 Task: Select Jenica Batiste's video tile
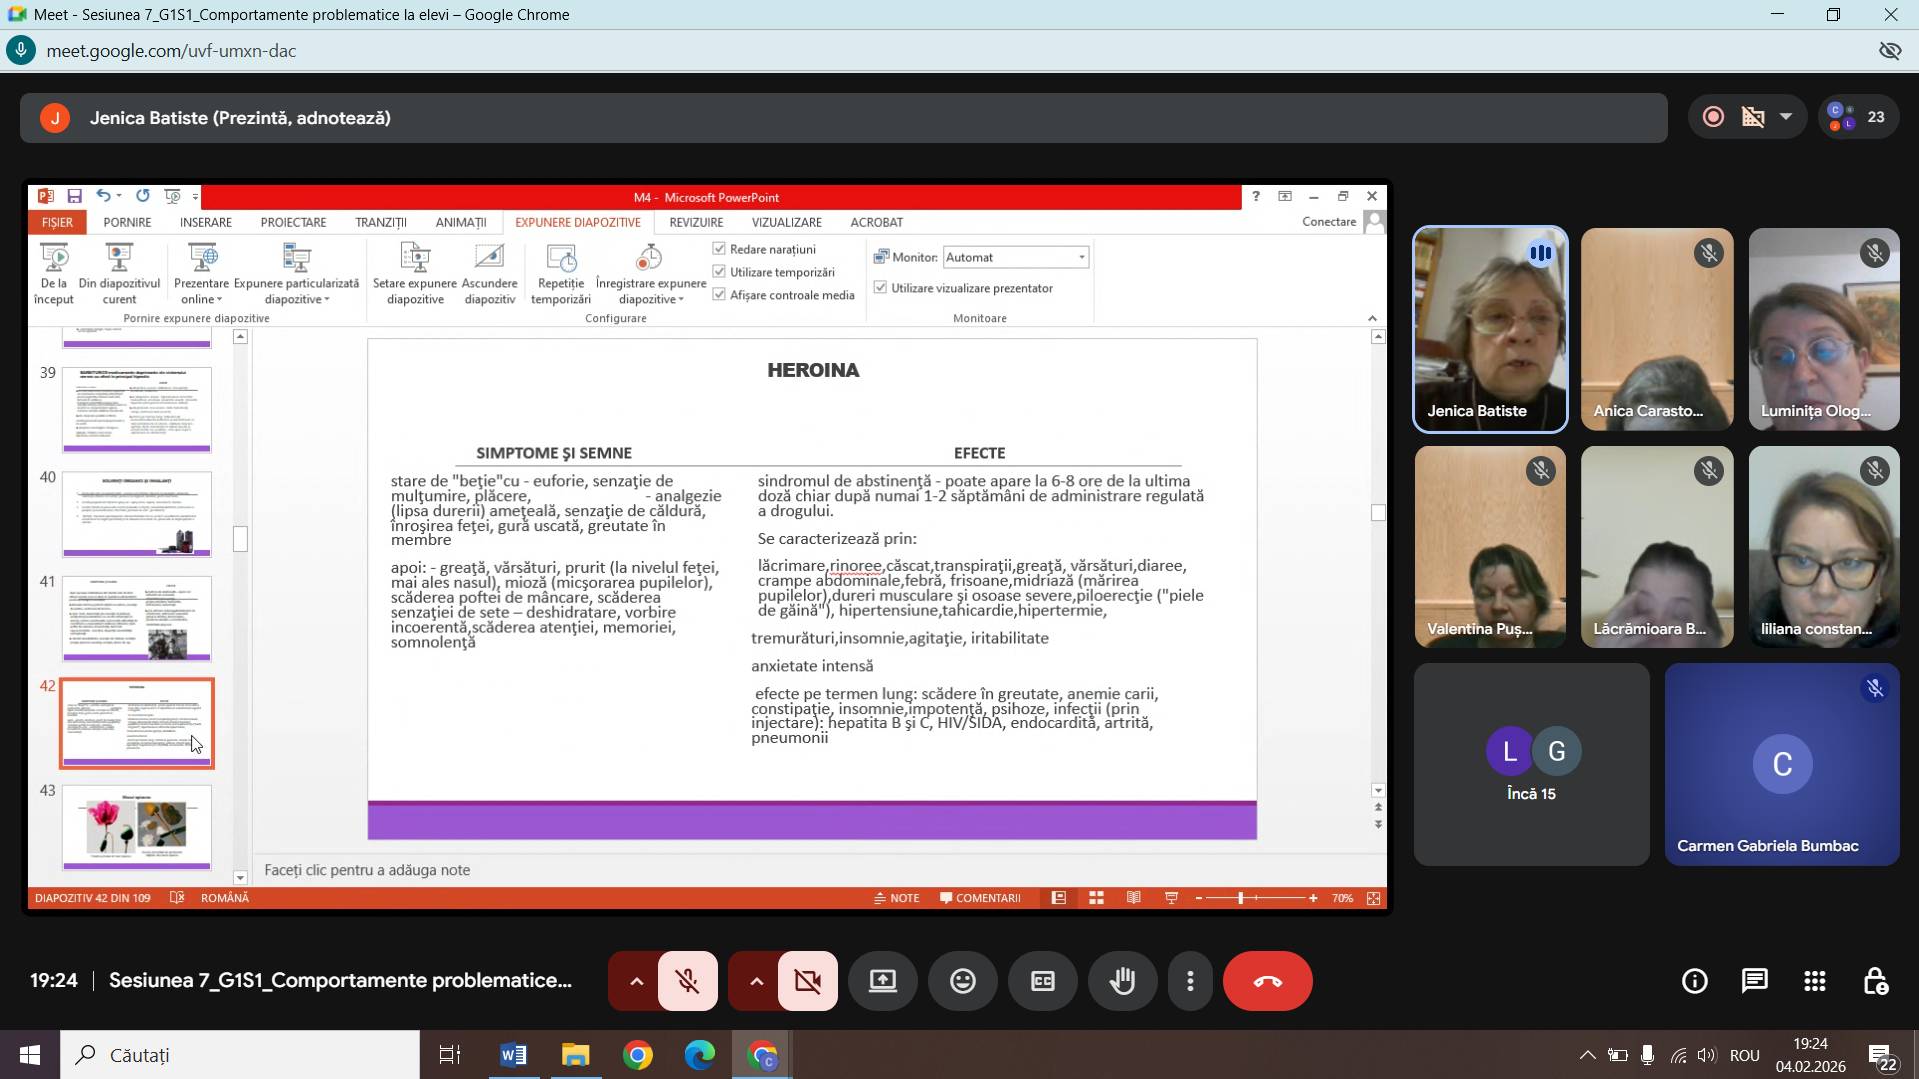[x=1489, y=329]
